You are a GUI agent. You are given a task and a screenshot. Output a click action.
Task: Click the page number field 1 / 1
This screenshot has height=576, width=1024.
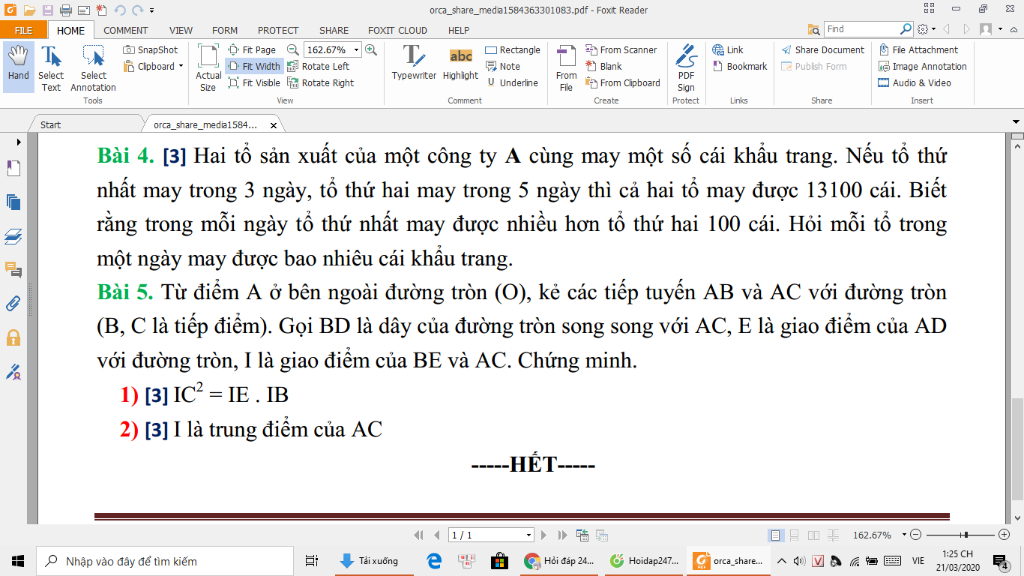click(x=486, y=535)
